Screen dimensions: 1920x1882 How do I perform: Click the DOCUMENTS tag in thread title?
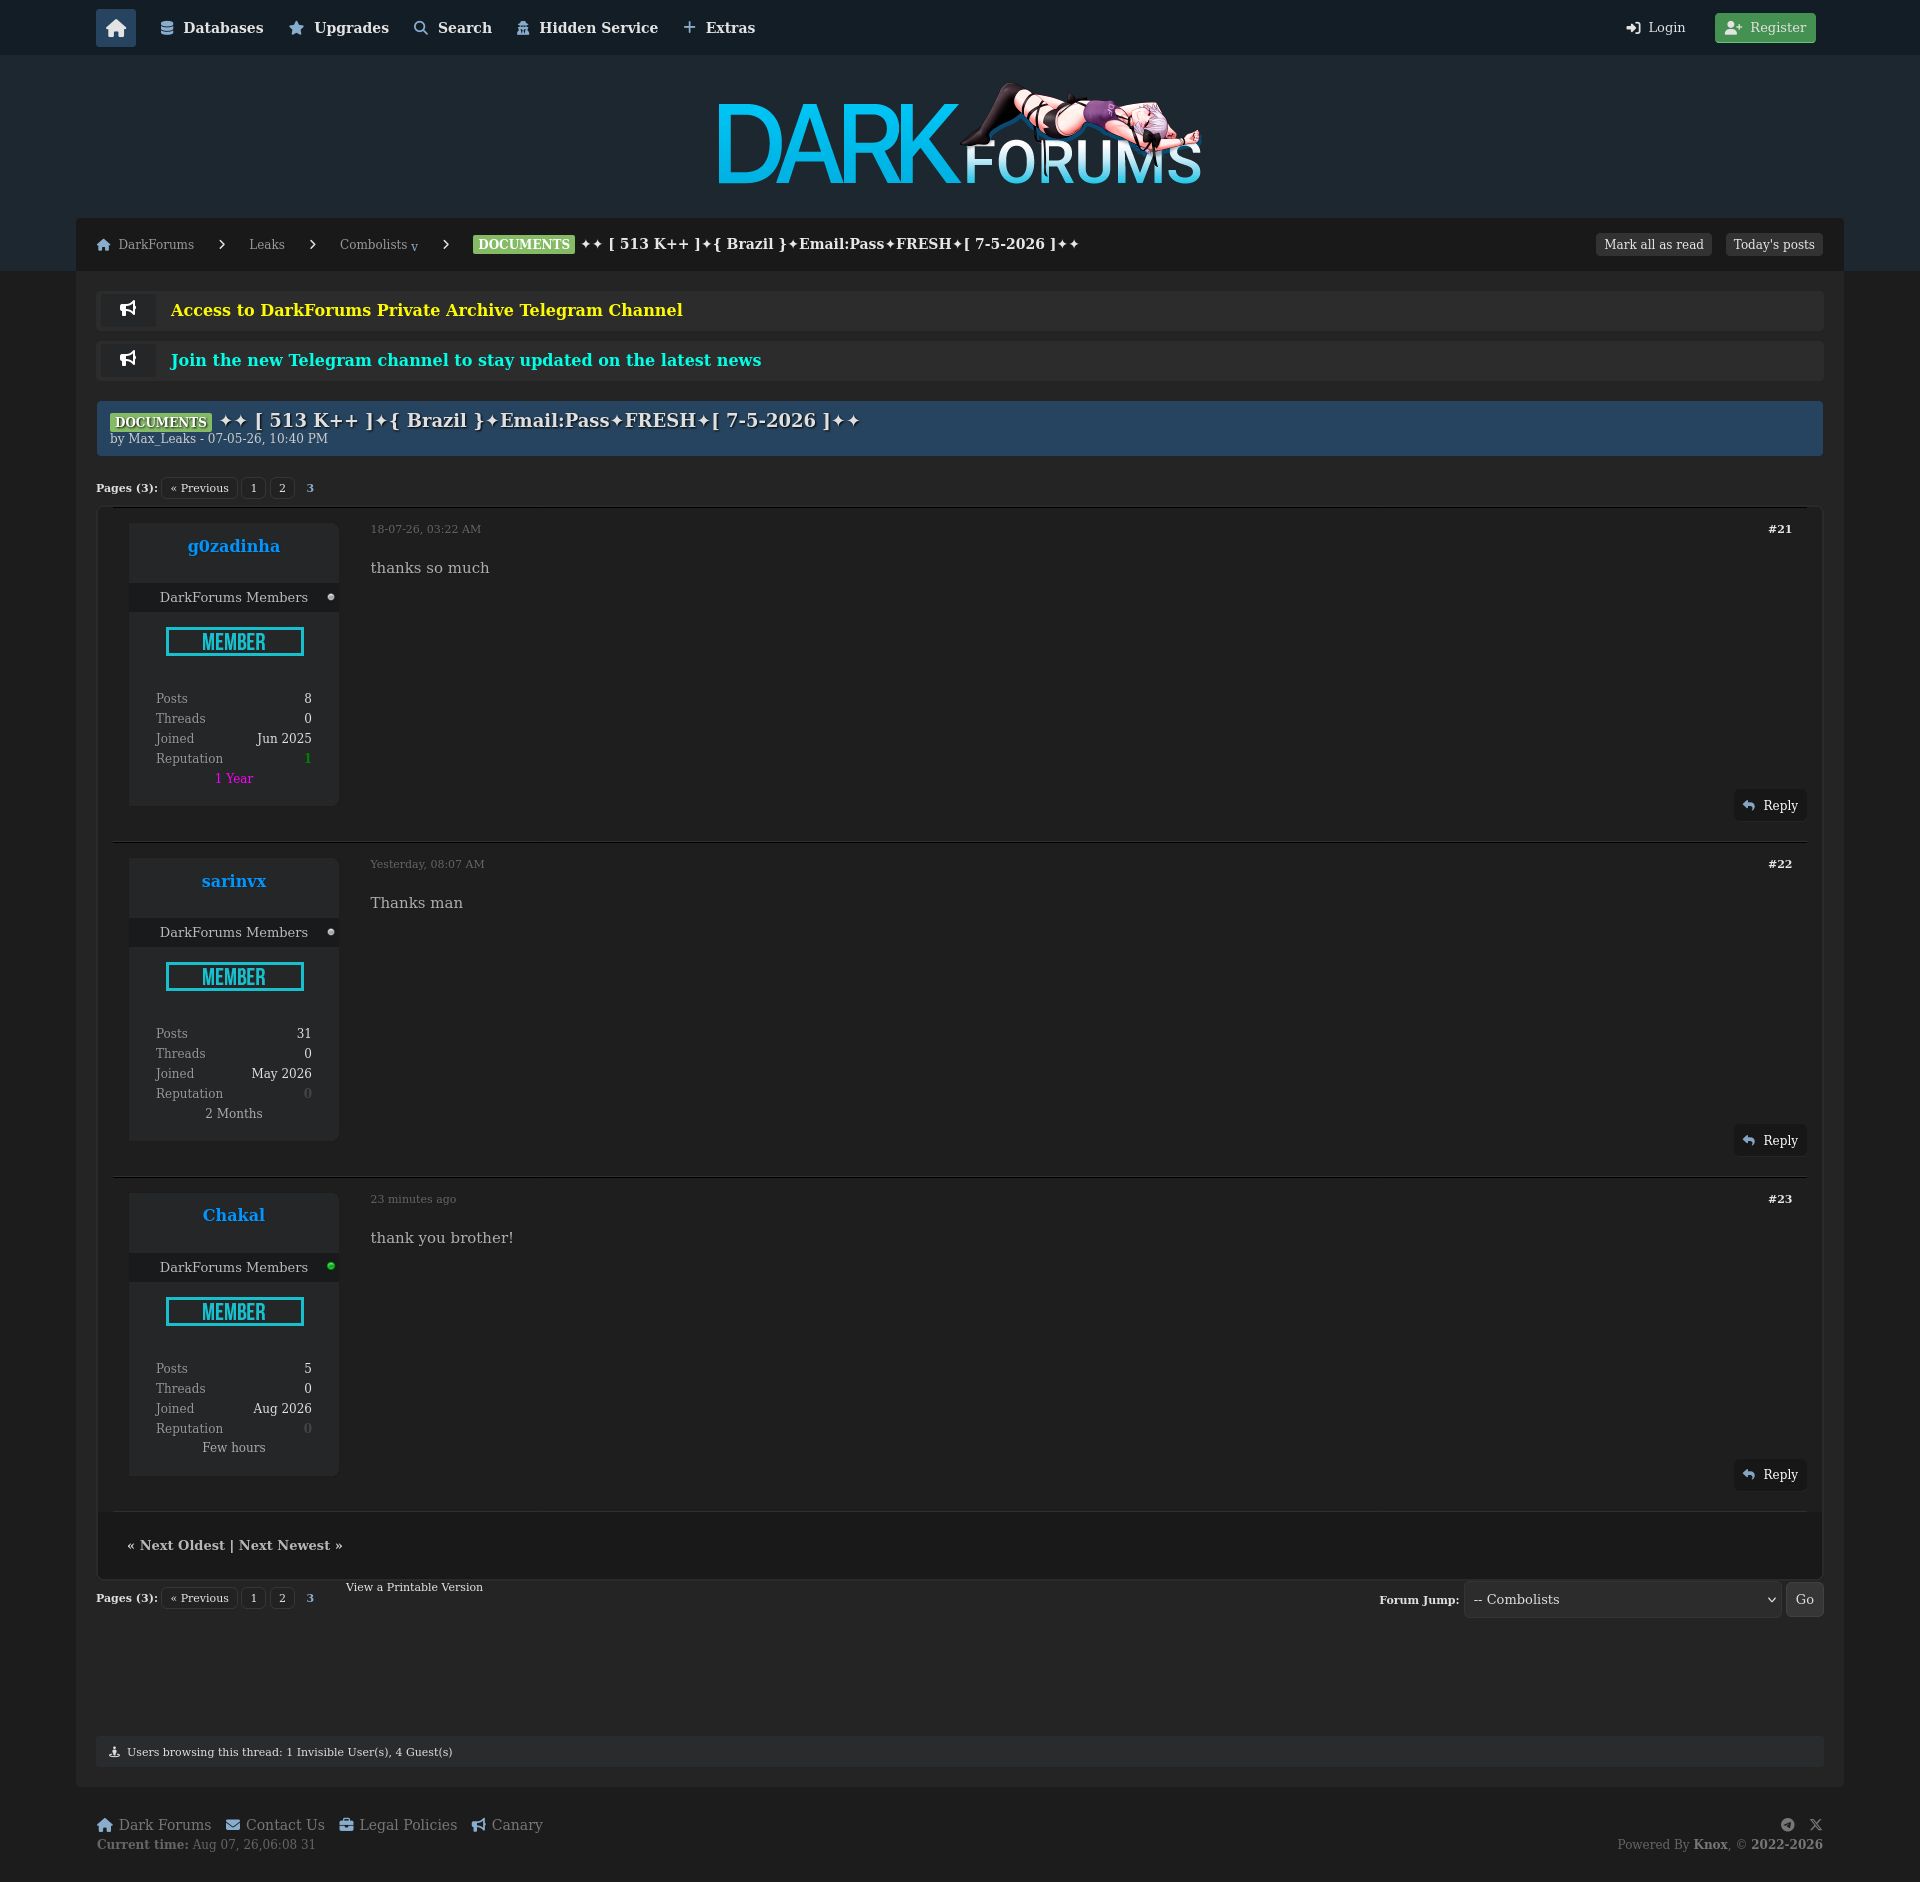[161, 422]
